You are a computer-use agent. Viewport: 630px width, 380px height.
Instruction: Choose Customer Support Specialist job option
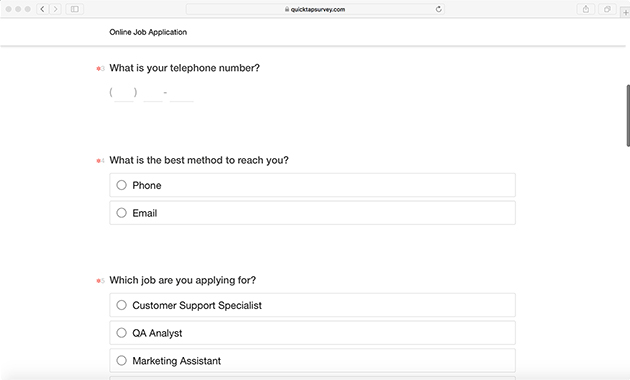coord(312,305)
